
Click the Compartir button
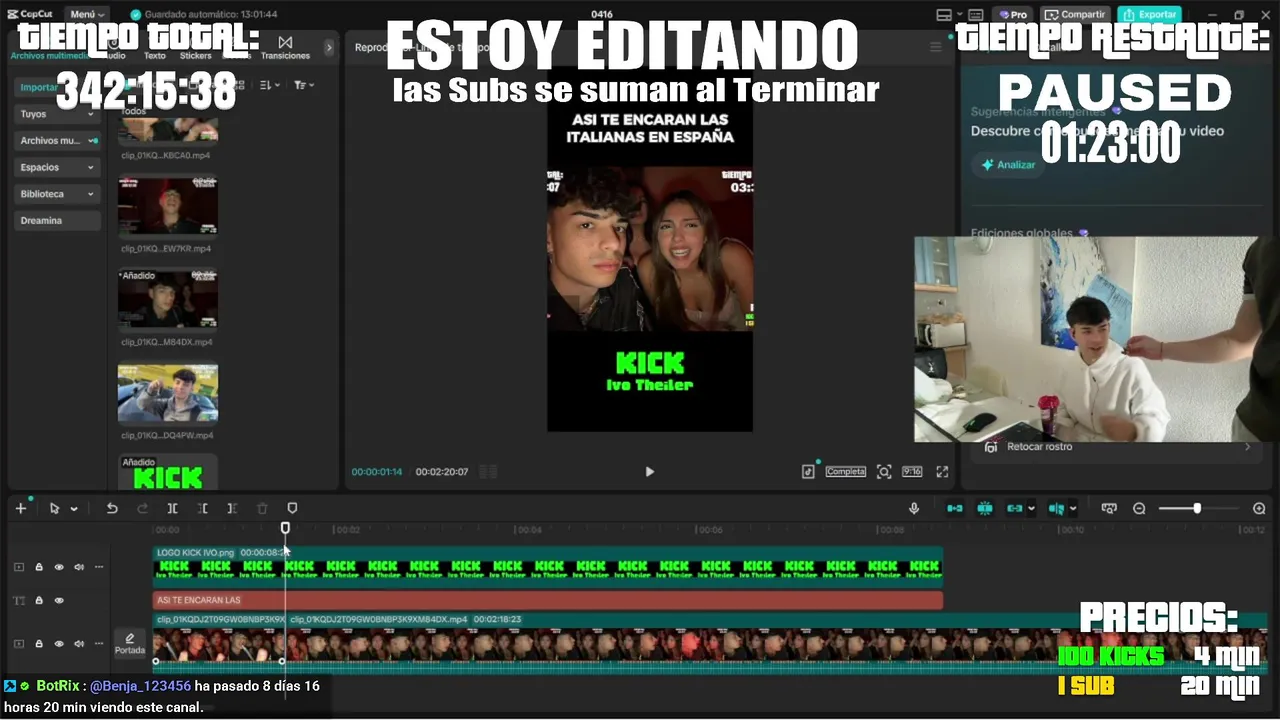tap(1075, 15)
